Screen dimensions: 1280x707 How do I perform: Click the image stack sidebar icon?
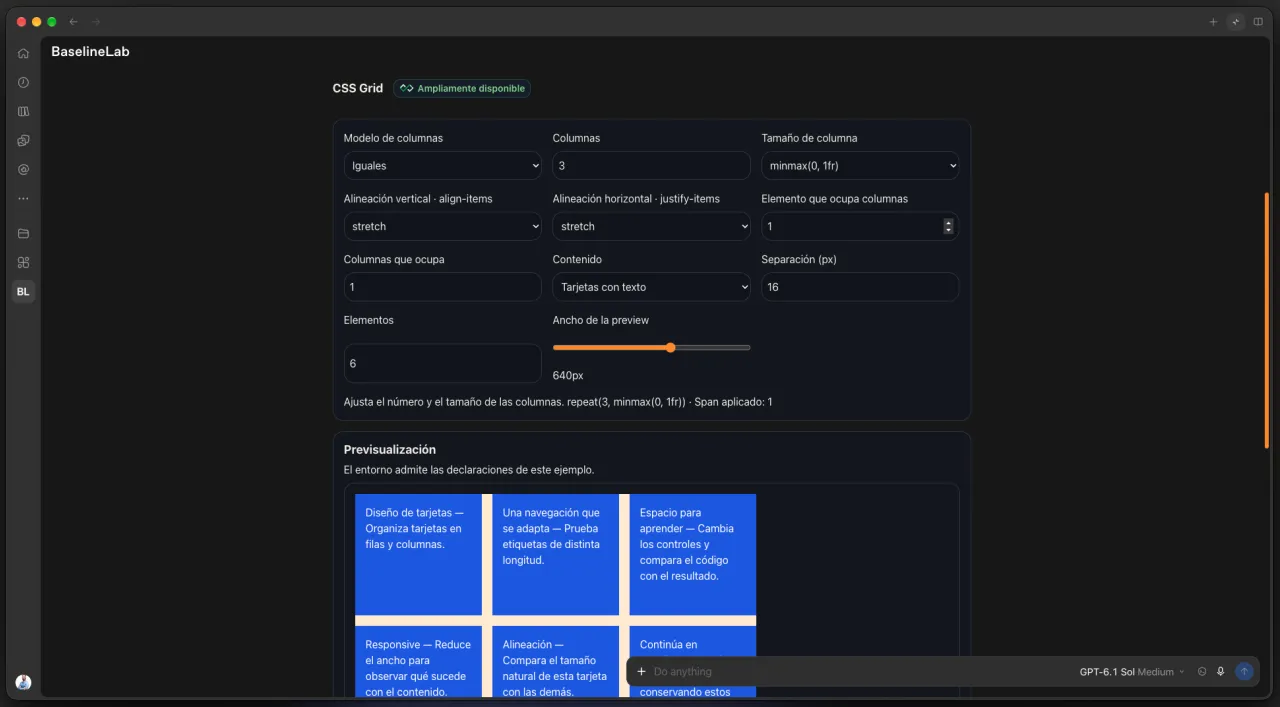23,140
